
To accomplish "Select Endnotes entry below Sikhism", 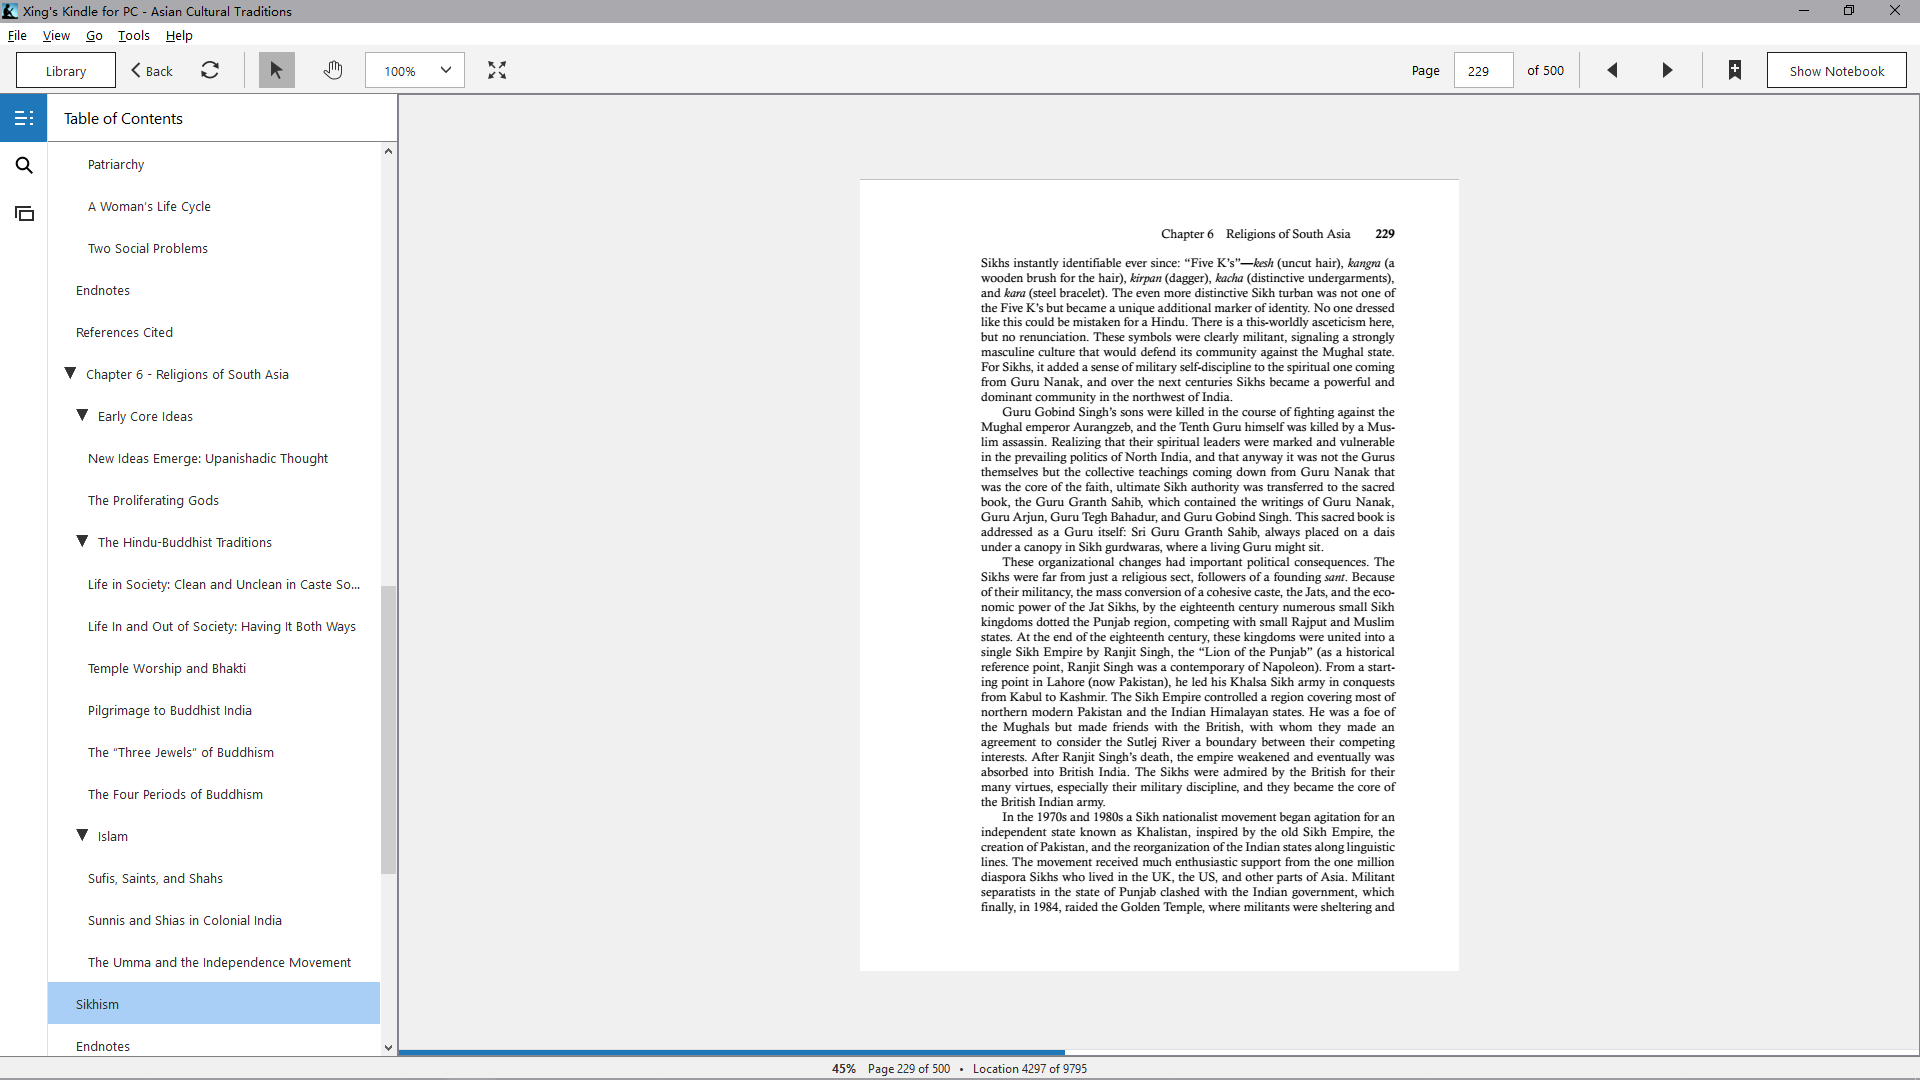I will [103, 1045].
